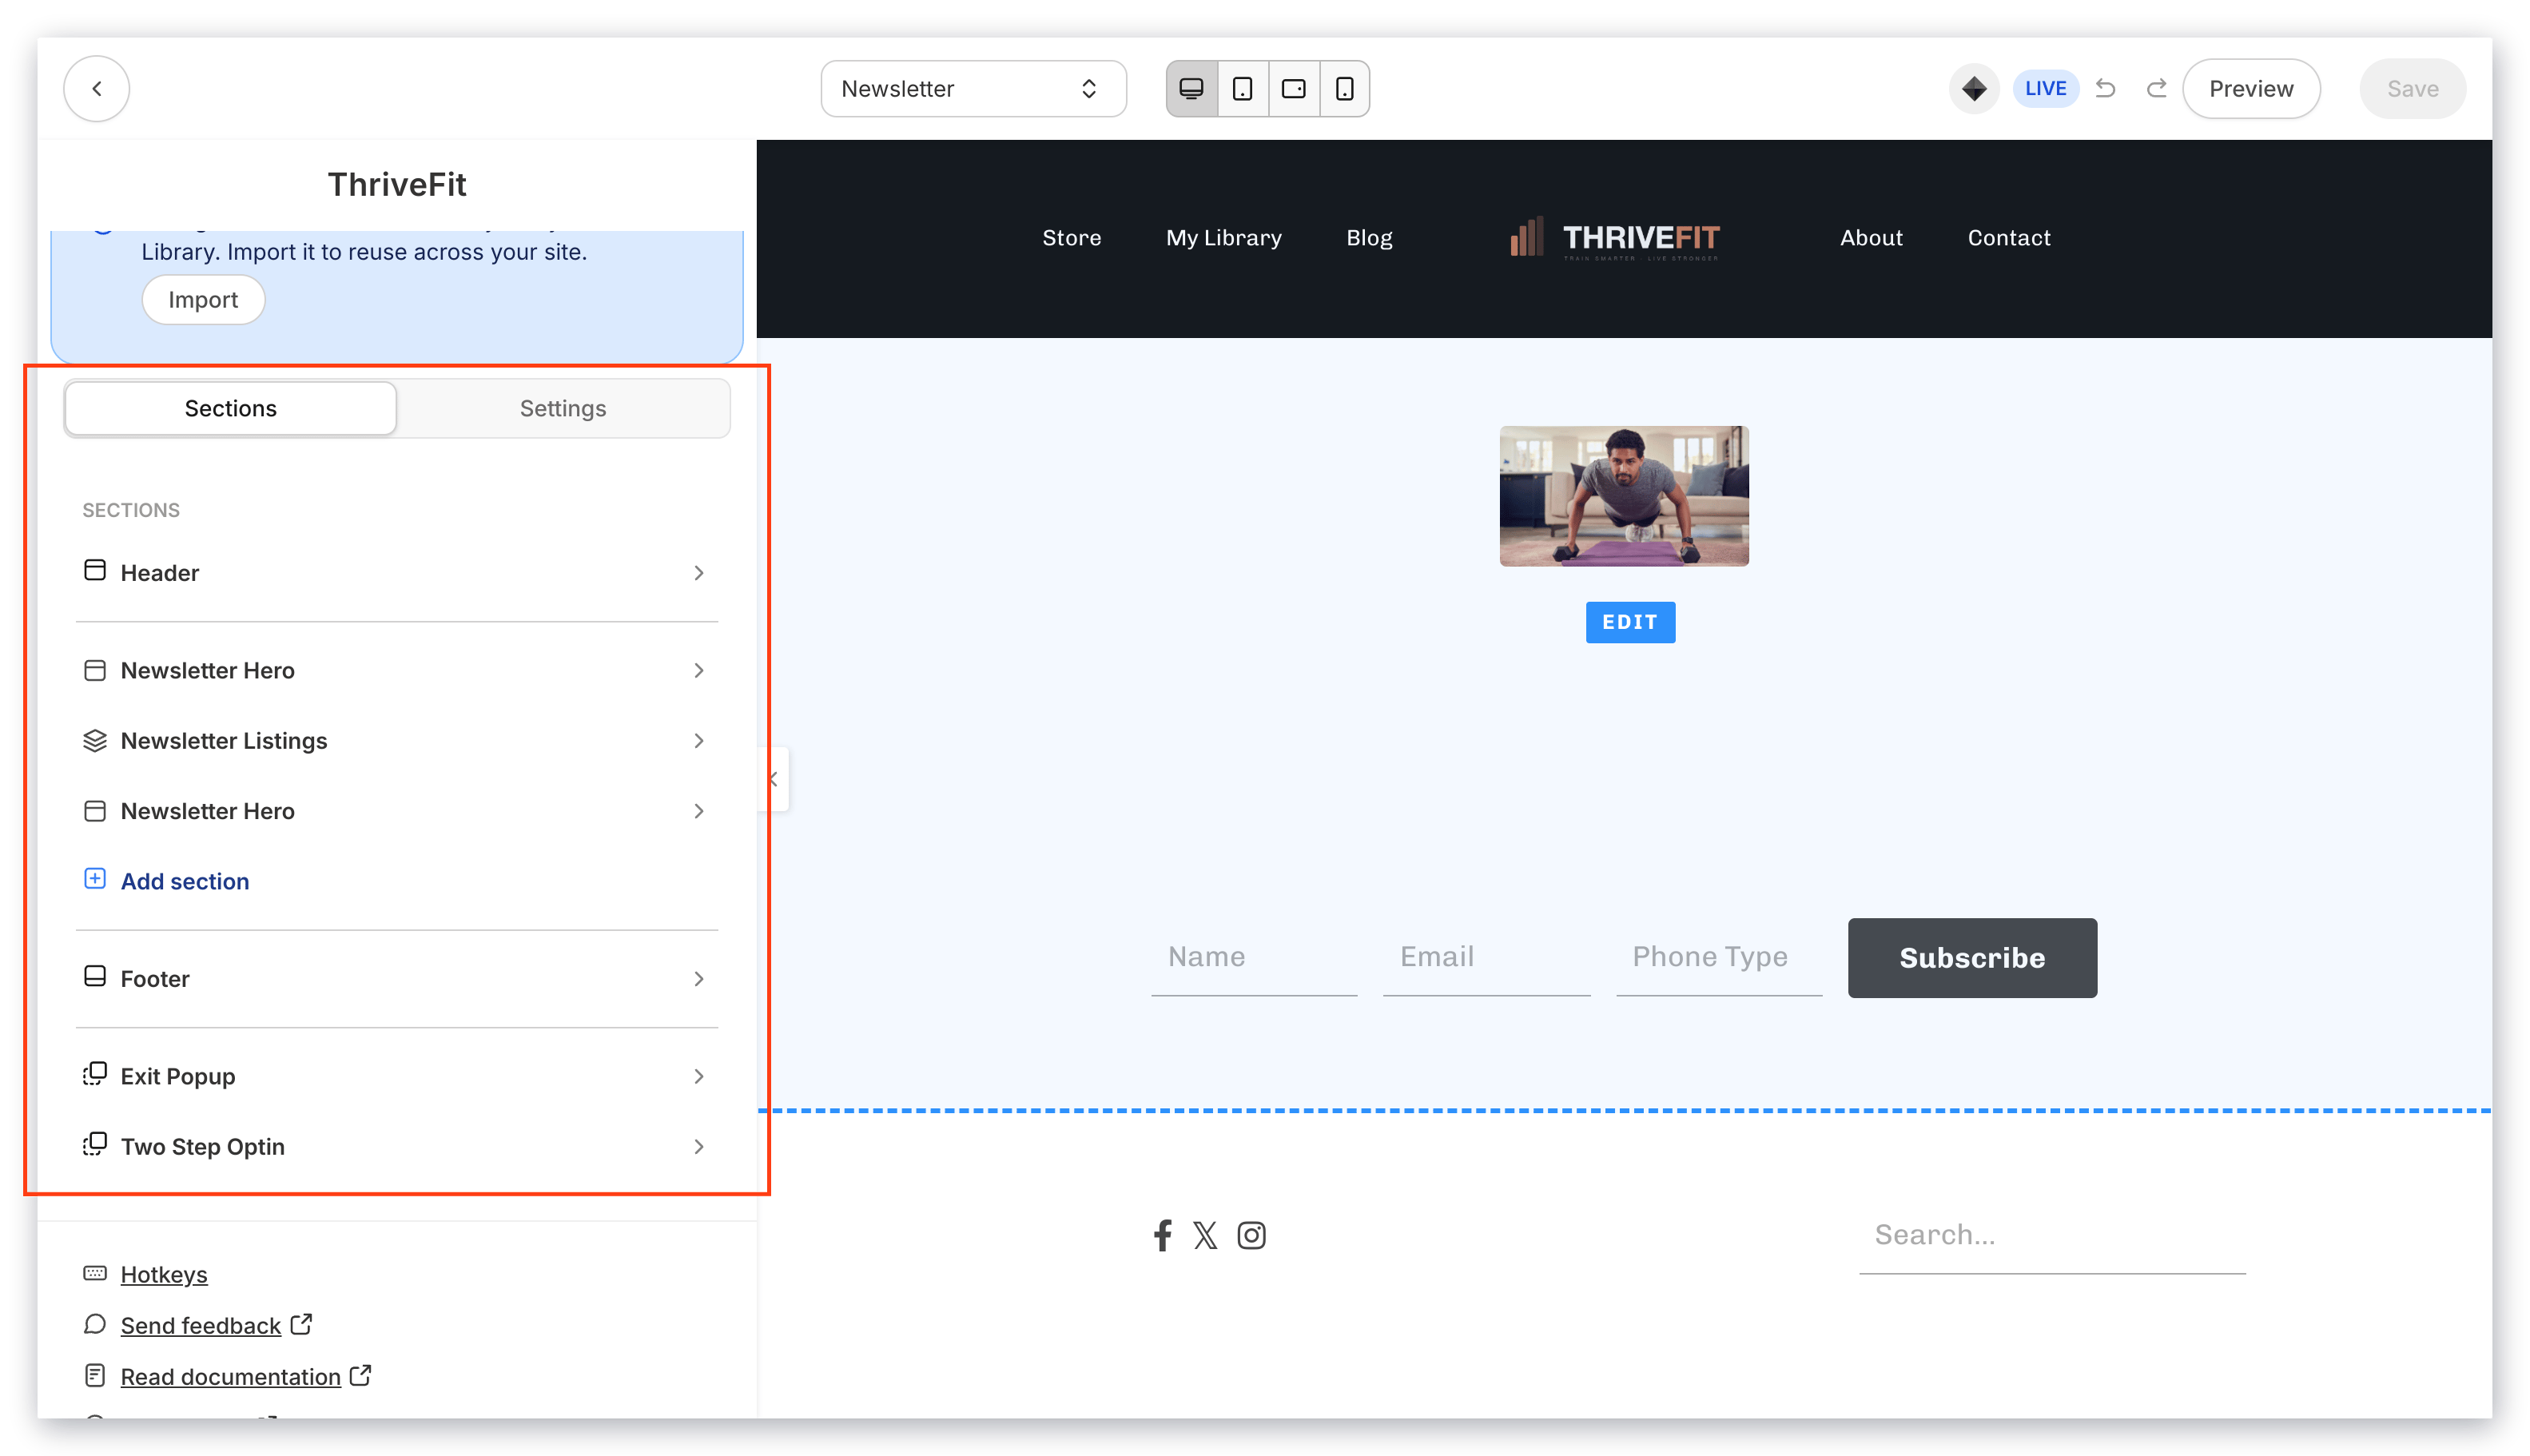Switch to the Settings tab
Screen dimensions: 2530x1456
(x=563, y=408)
